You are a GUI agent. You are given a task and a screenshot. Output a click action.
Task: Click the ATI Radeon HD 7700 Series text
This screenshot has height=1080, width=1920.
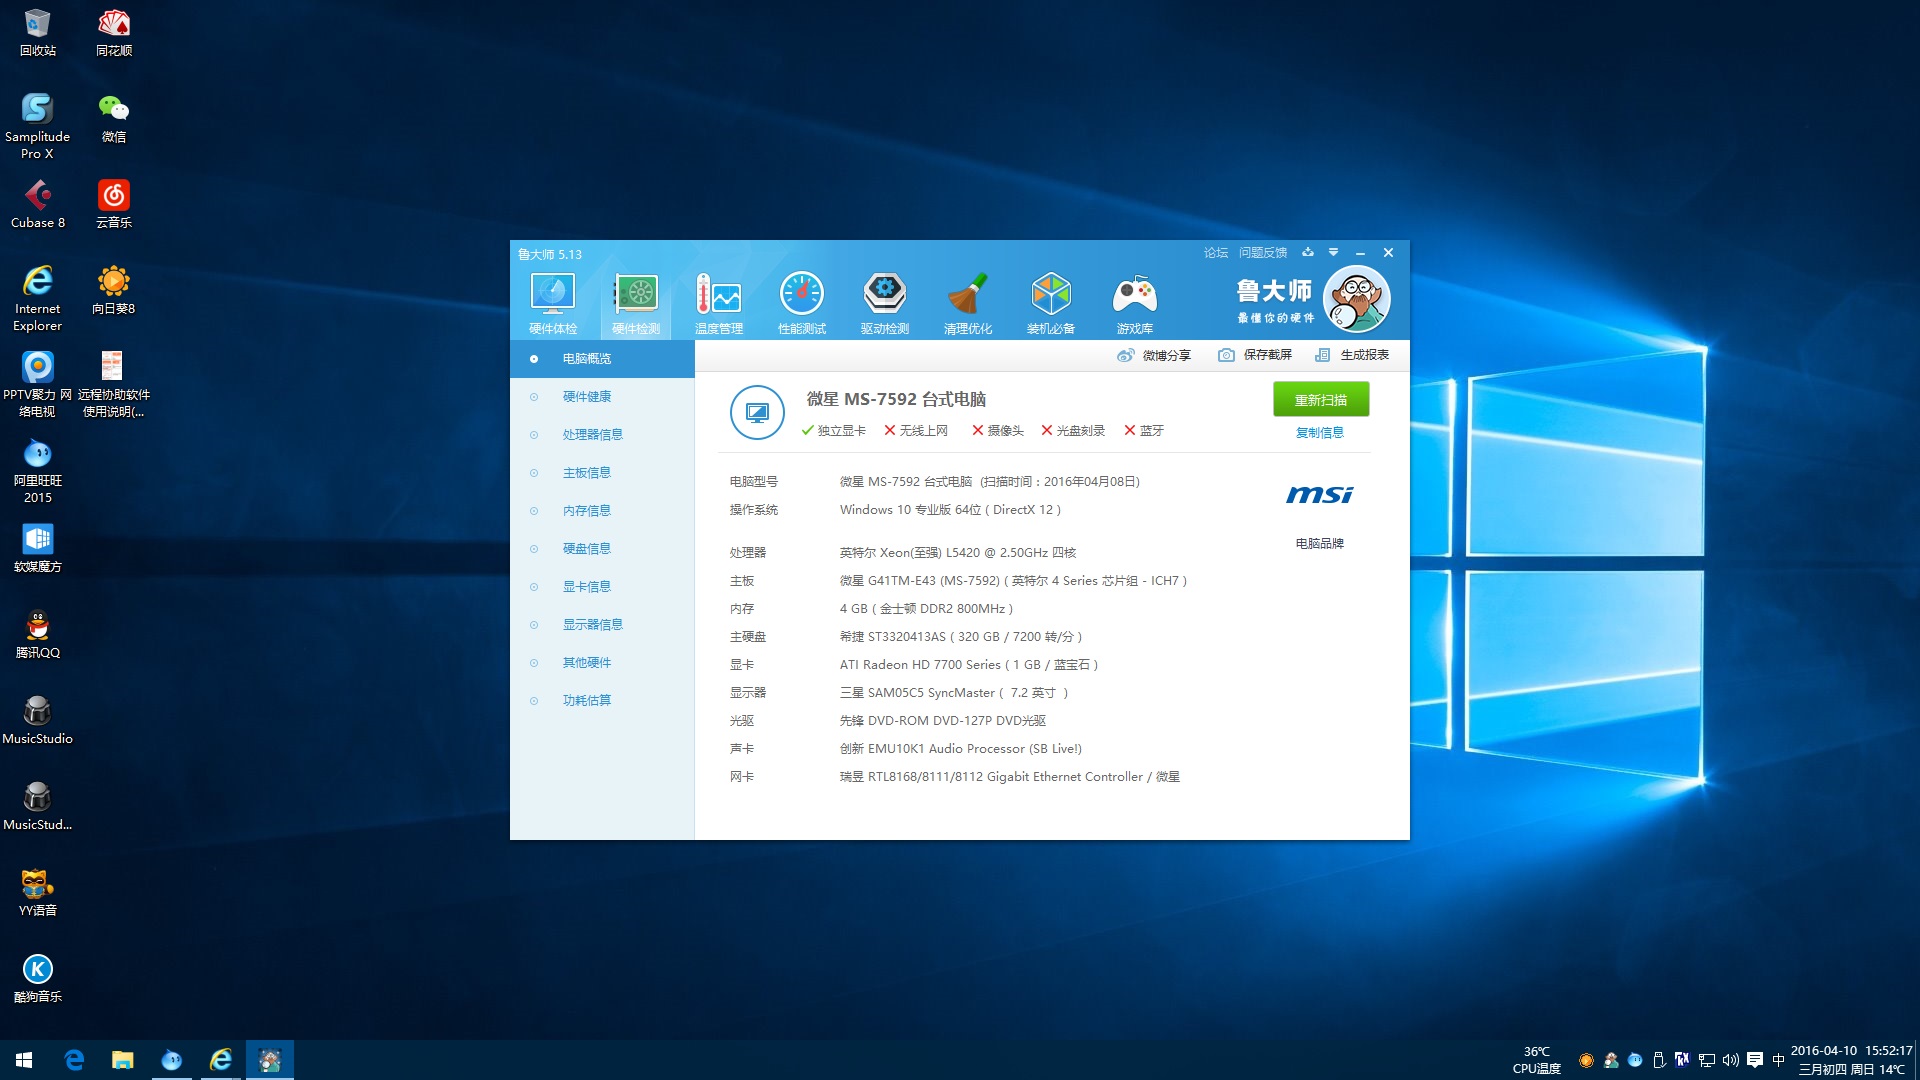969,665
